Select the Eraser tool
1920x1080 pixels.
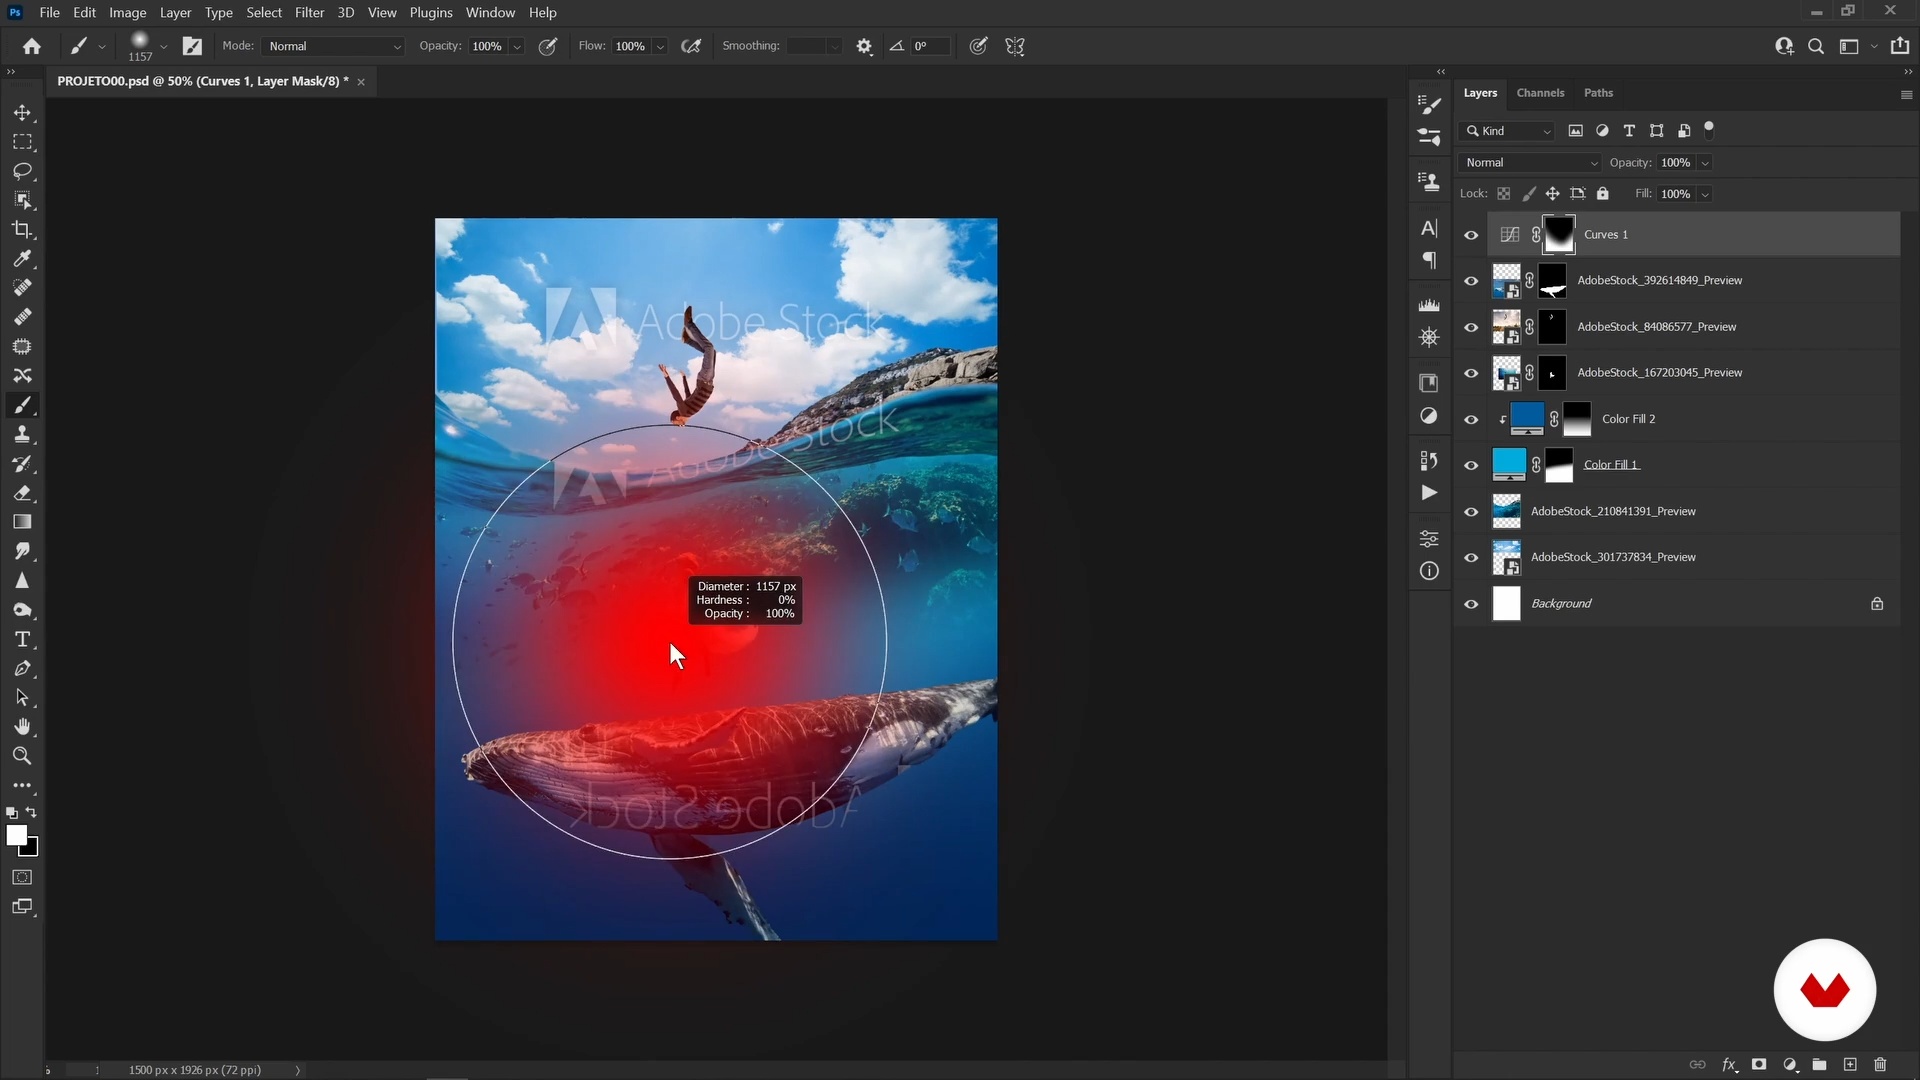click(22, 493)
